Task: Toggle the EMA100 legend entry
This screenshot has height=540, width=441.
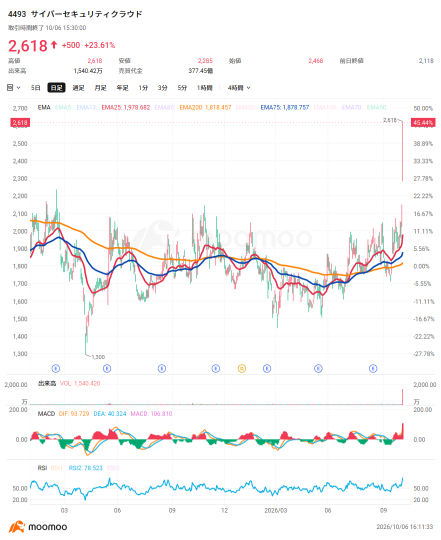Action: tap(325, 107)
